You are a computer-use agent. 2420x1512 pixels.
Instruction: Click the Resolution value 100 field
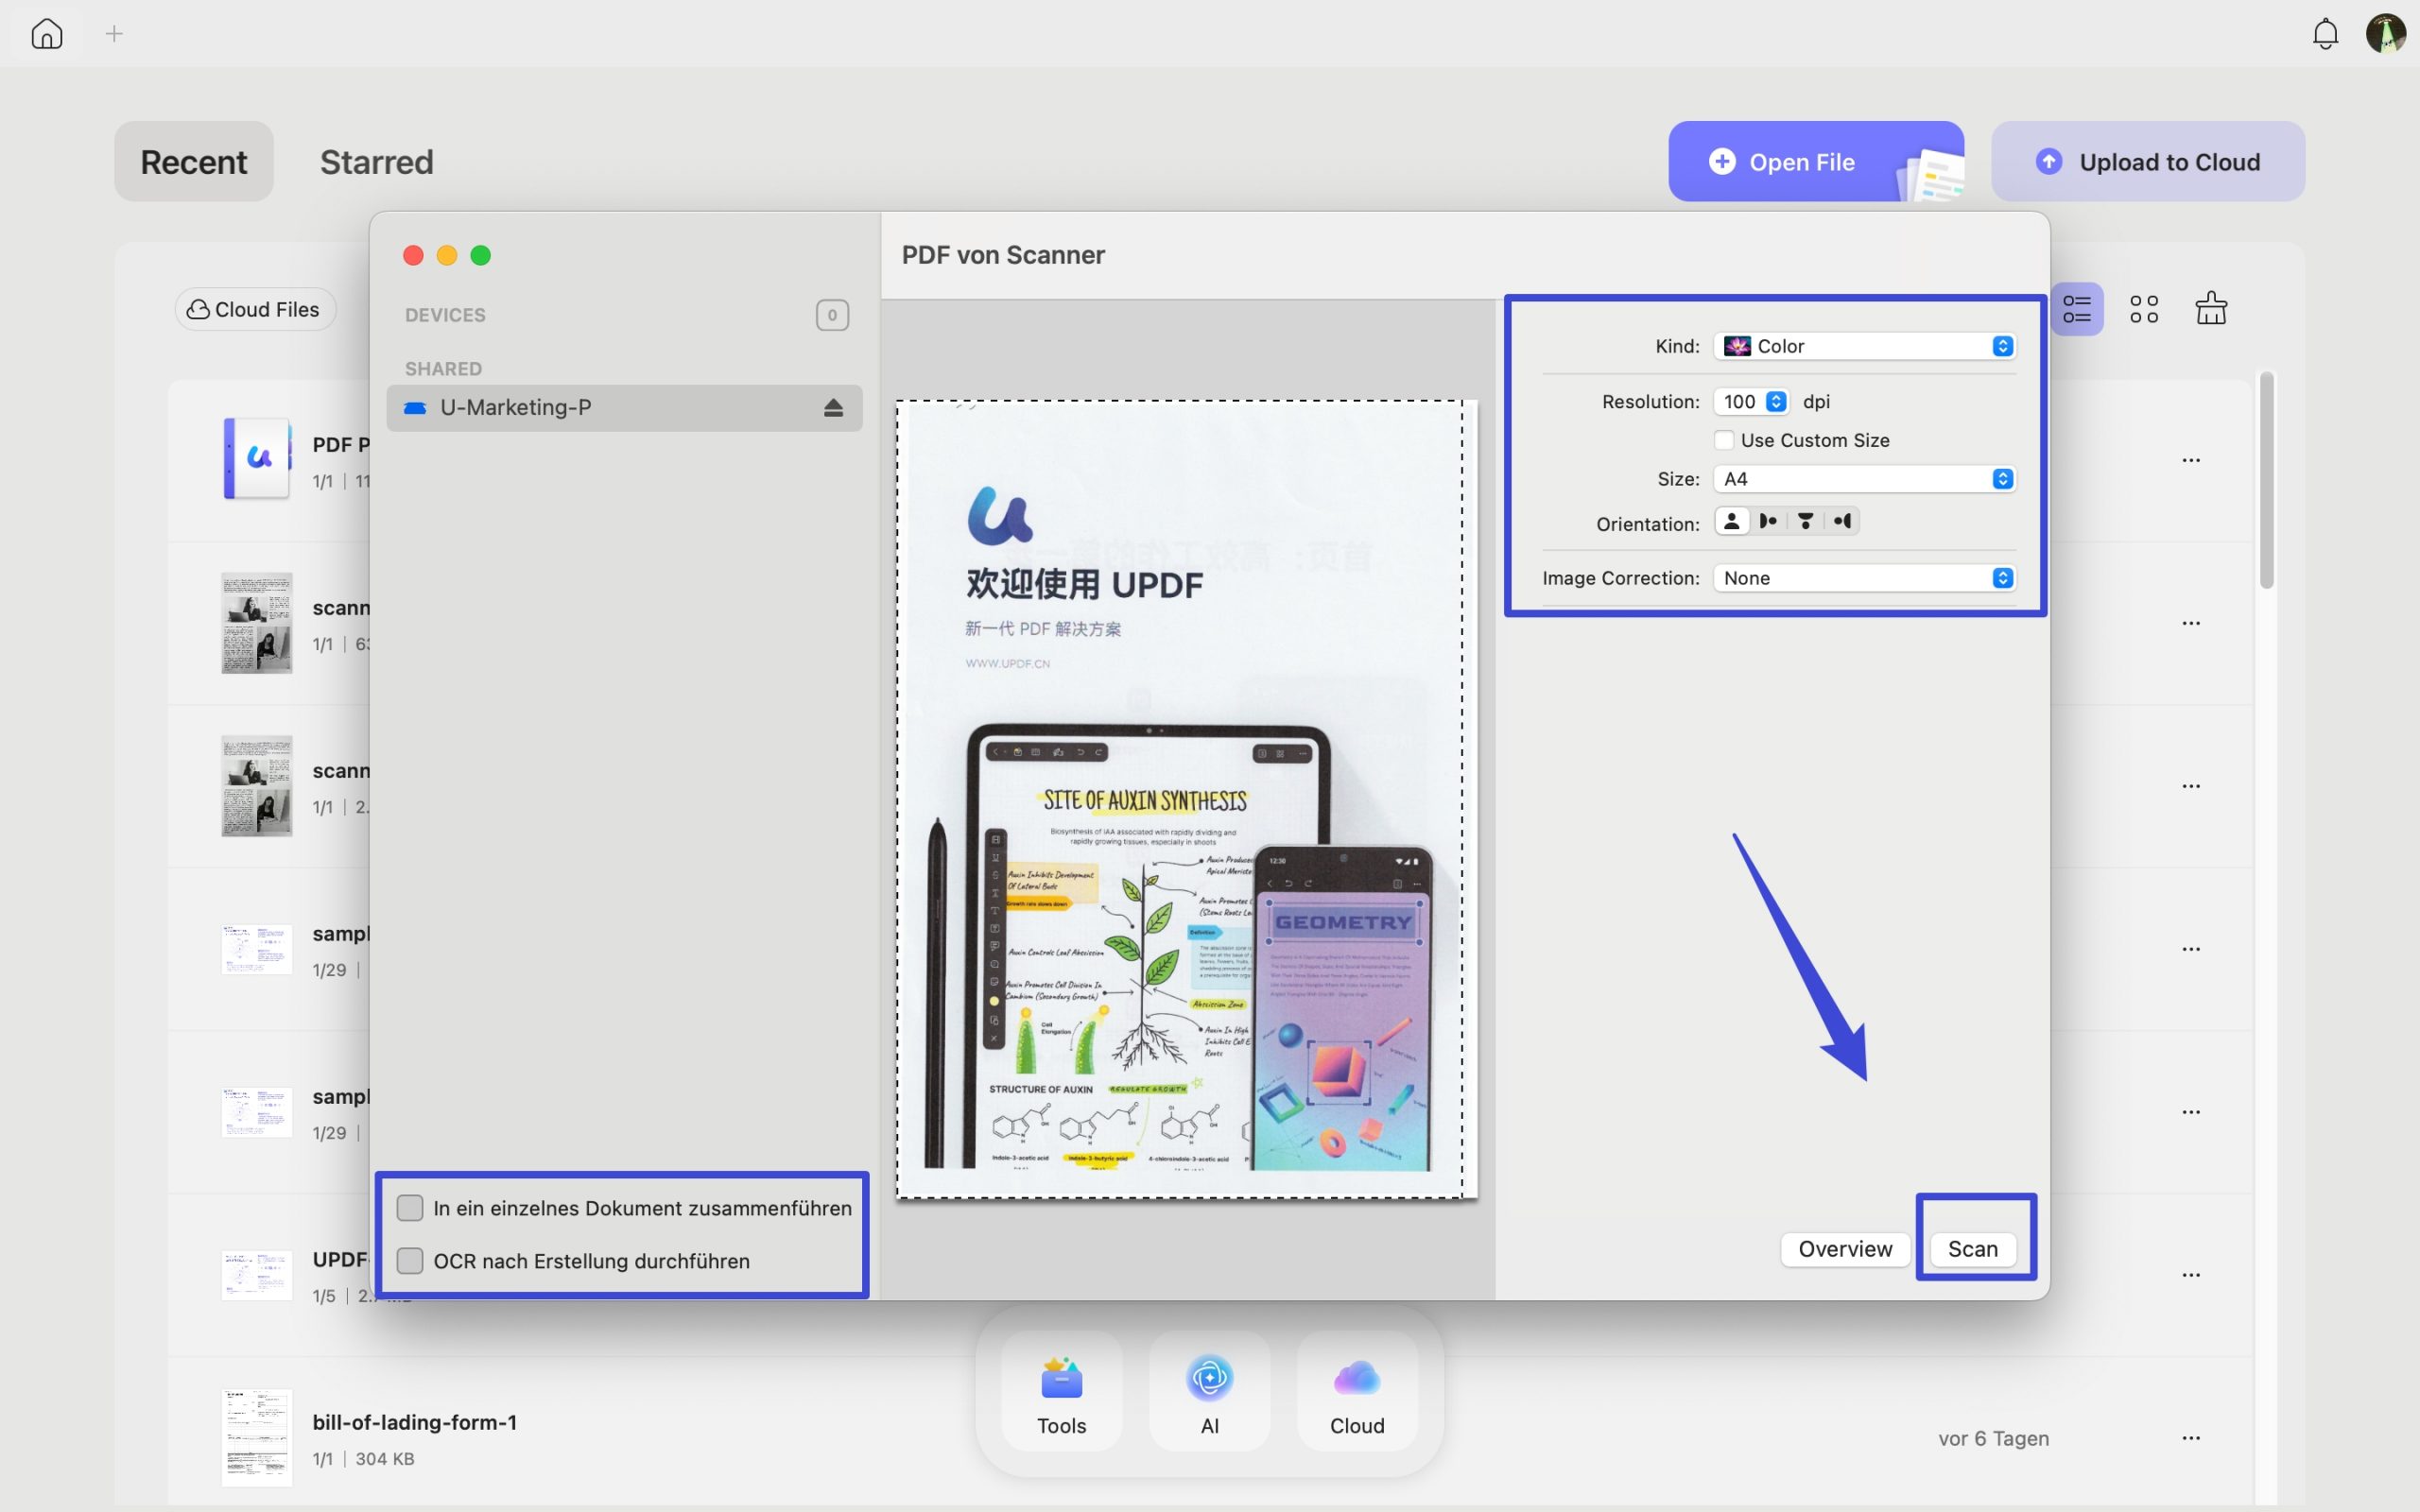pyautogui.click(x=1741, y=401)
